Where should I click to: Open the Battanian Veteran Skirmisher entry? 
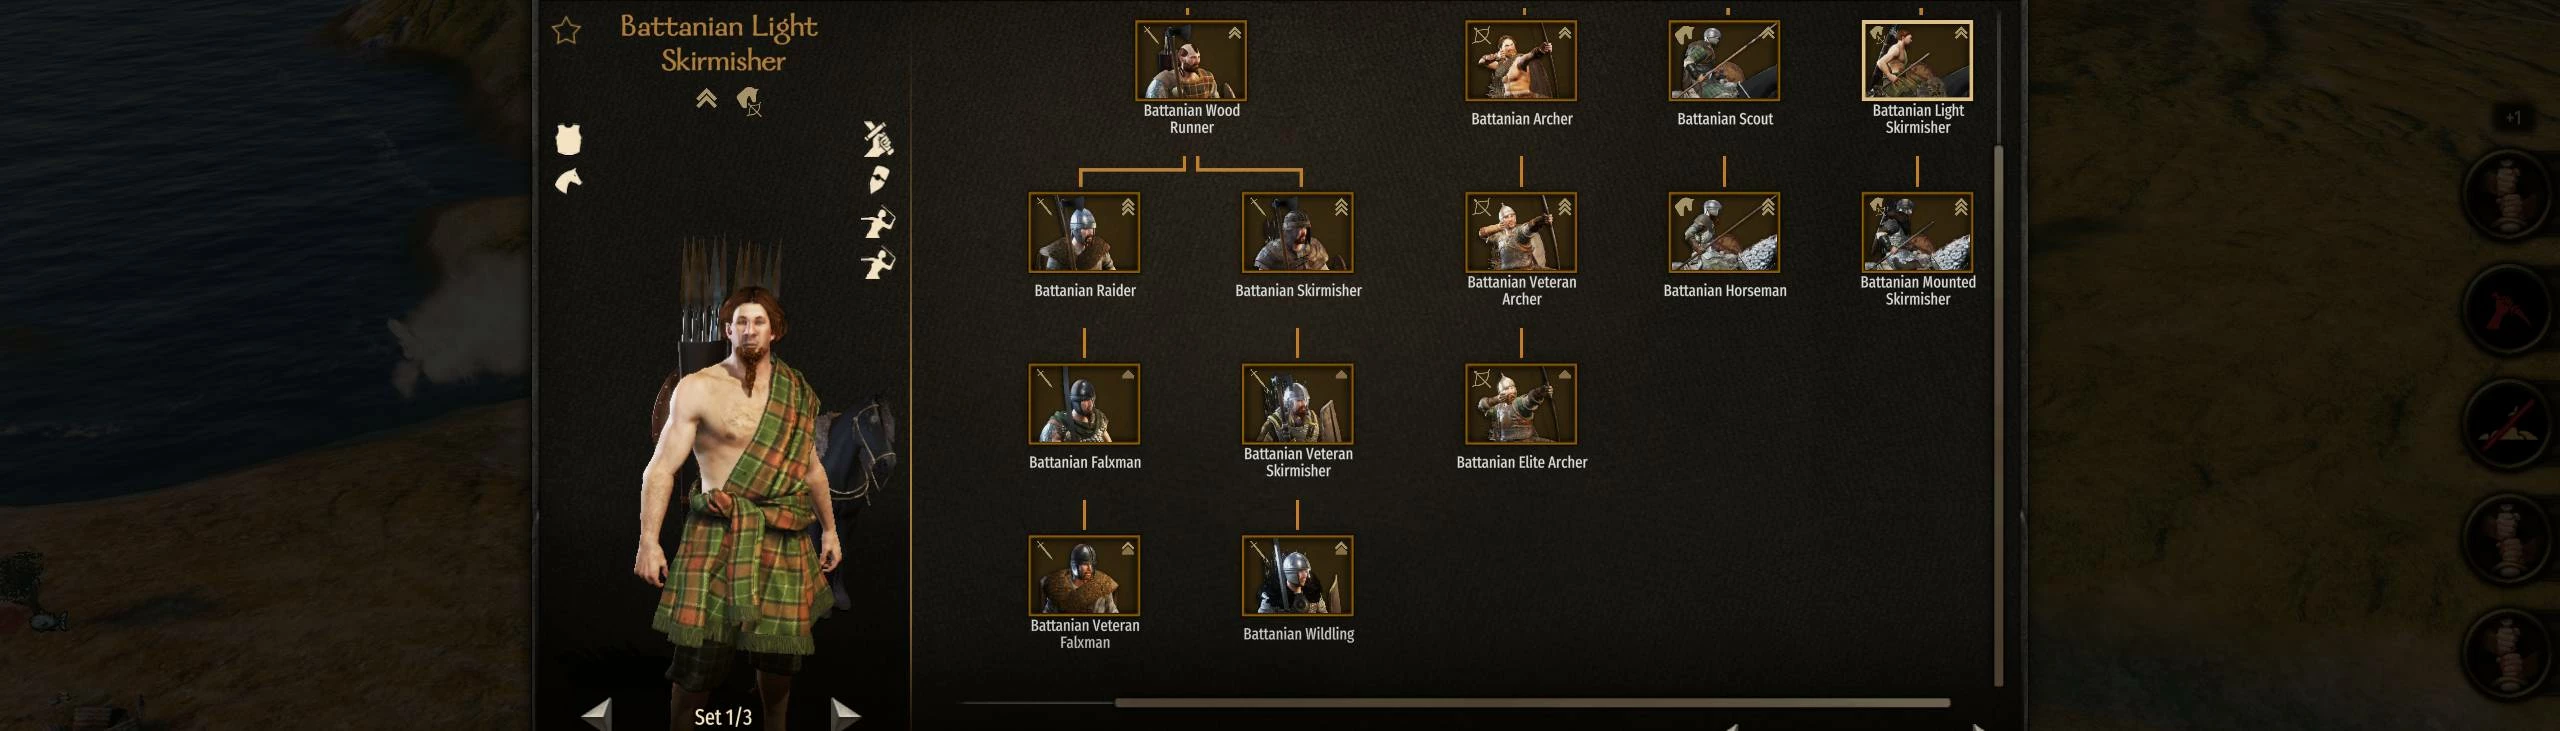click(x=1297, y=404)
